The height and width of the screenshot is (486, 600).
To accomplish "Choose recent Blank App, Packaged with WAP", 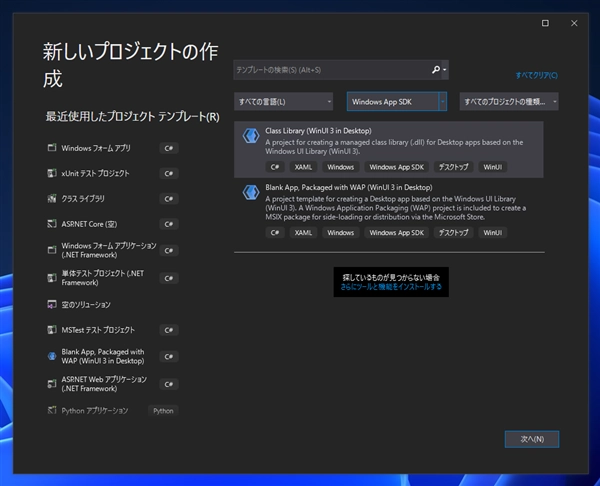I will tap(112, 356).
